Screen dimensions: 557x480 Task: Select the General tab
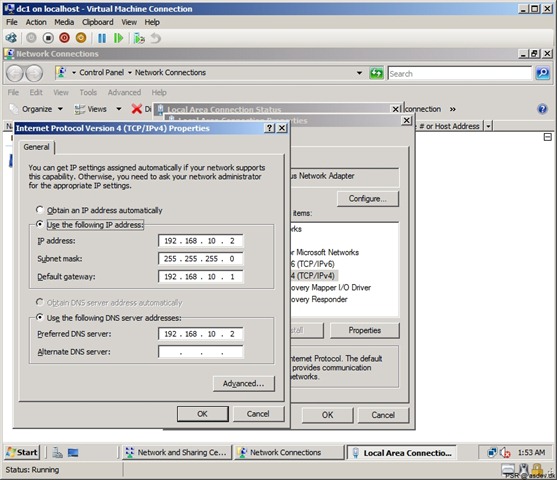[36, 147]
